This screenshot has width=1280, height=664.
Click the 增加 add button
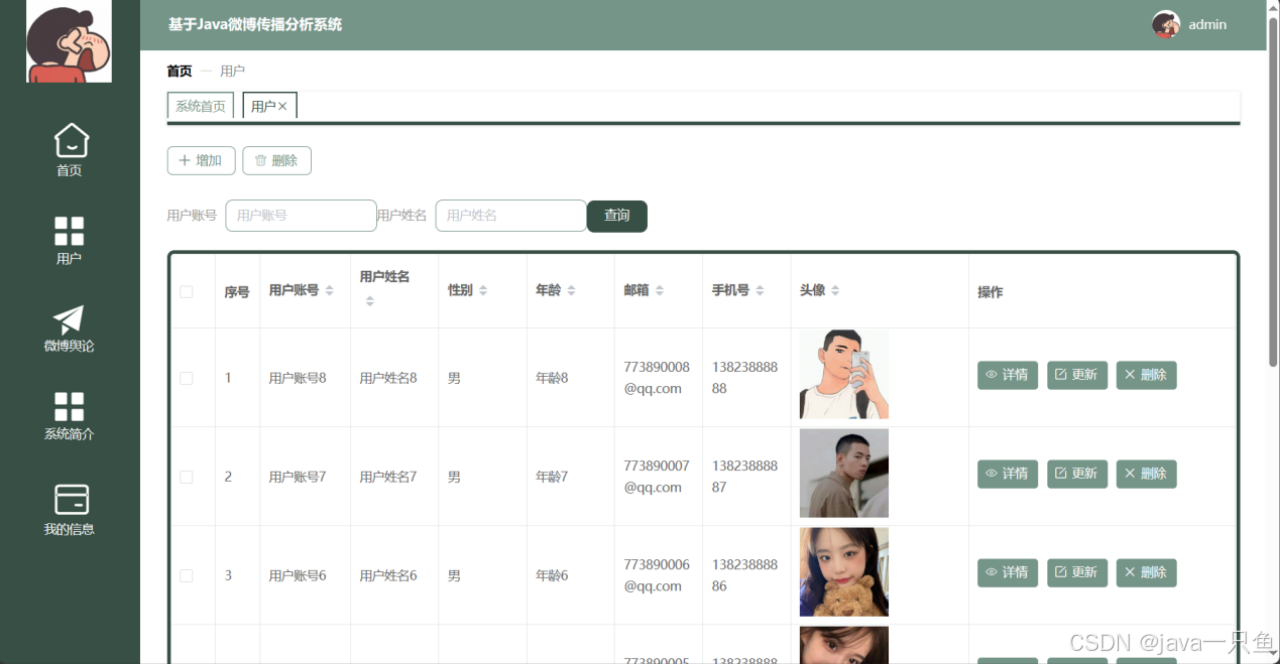pos(201,160)
